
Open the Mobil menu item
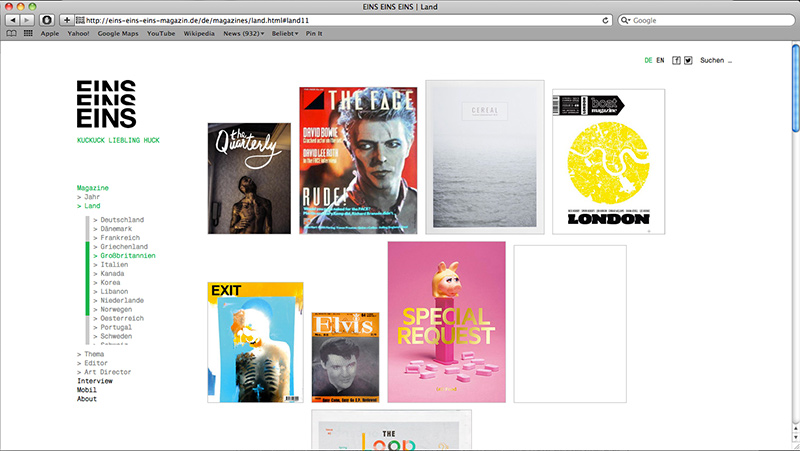pos(87,390)
